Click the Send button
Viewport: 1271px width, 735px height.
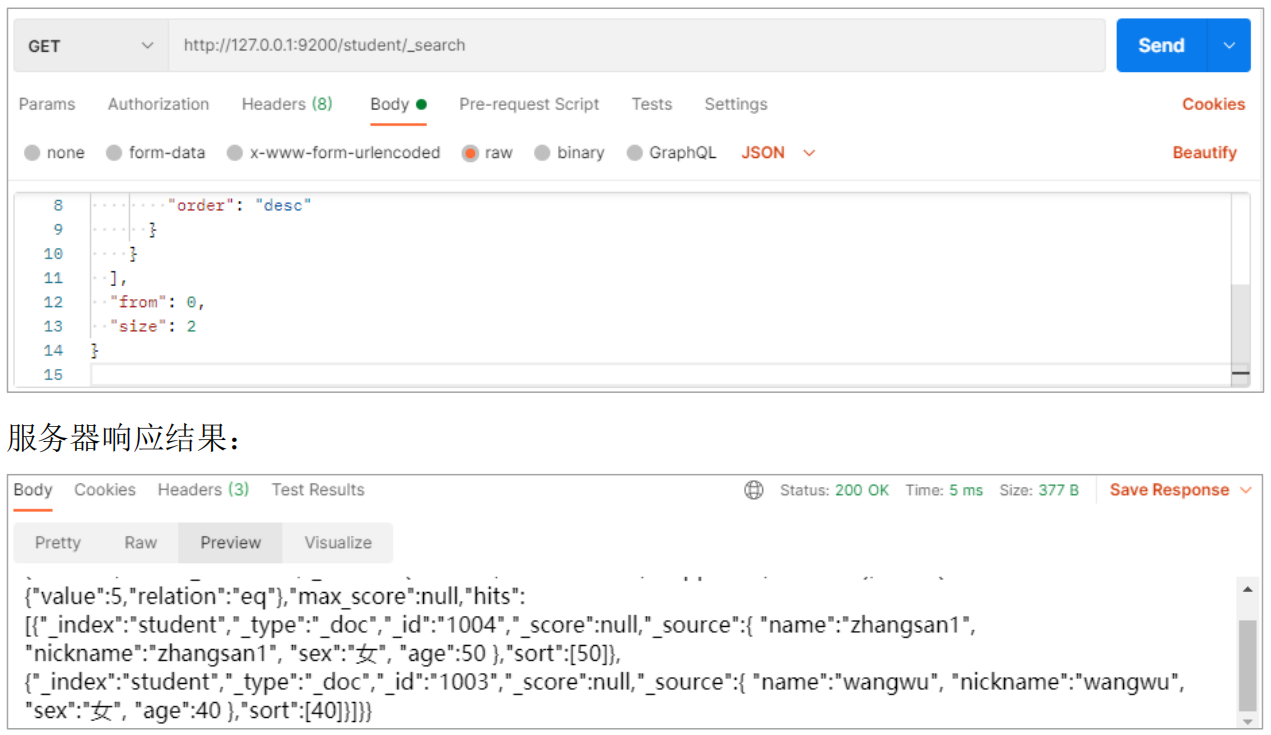[1161, 46]
